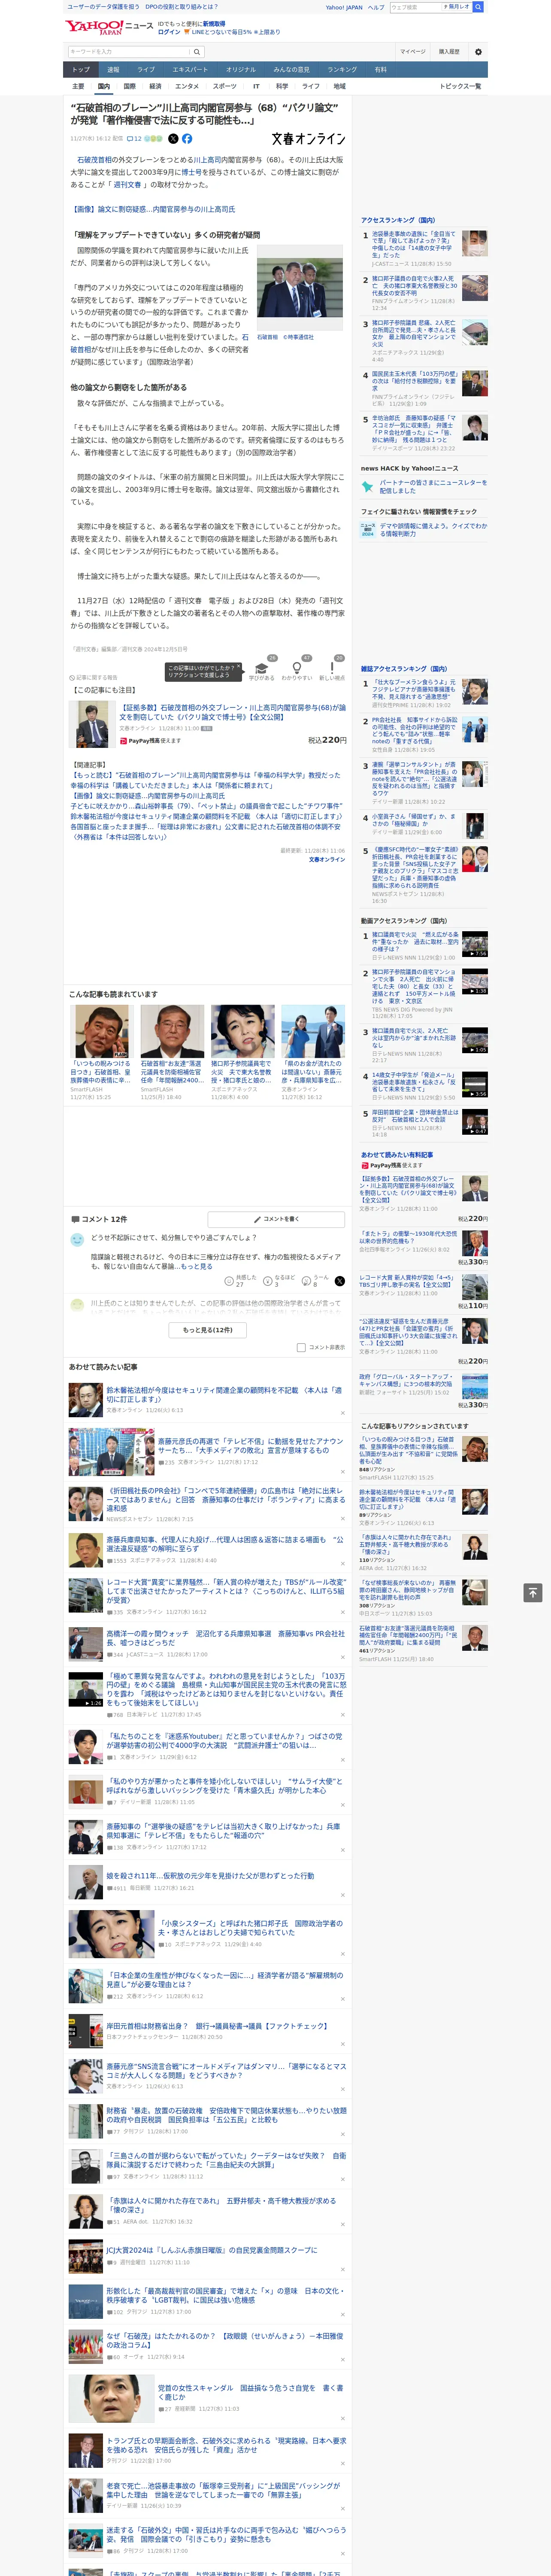This screenshot has height=2576, width=551.
Task: Share first comment on X
Action: click(340, 1281)
